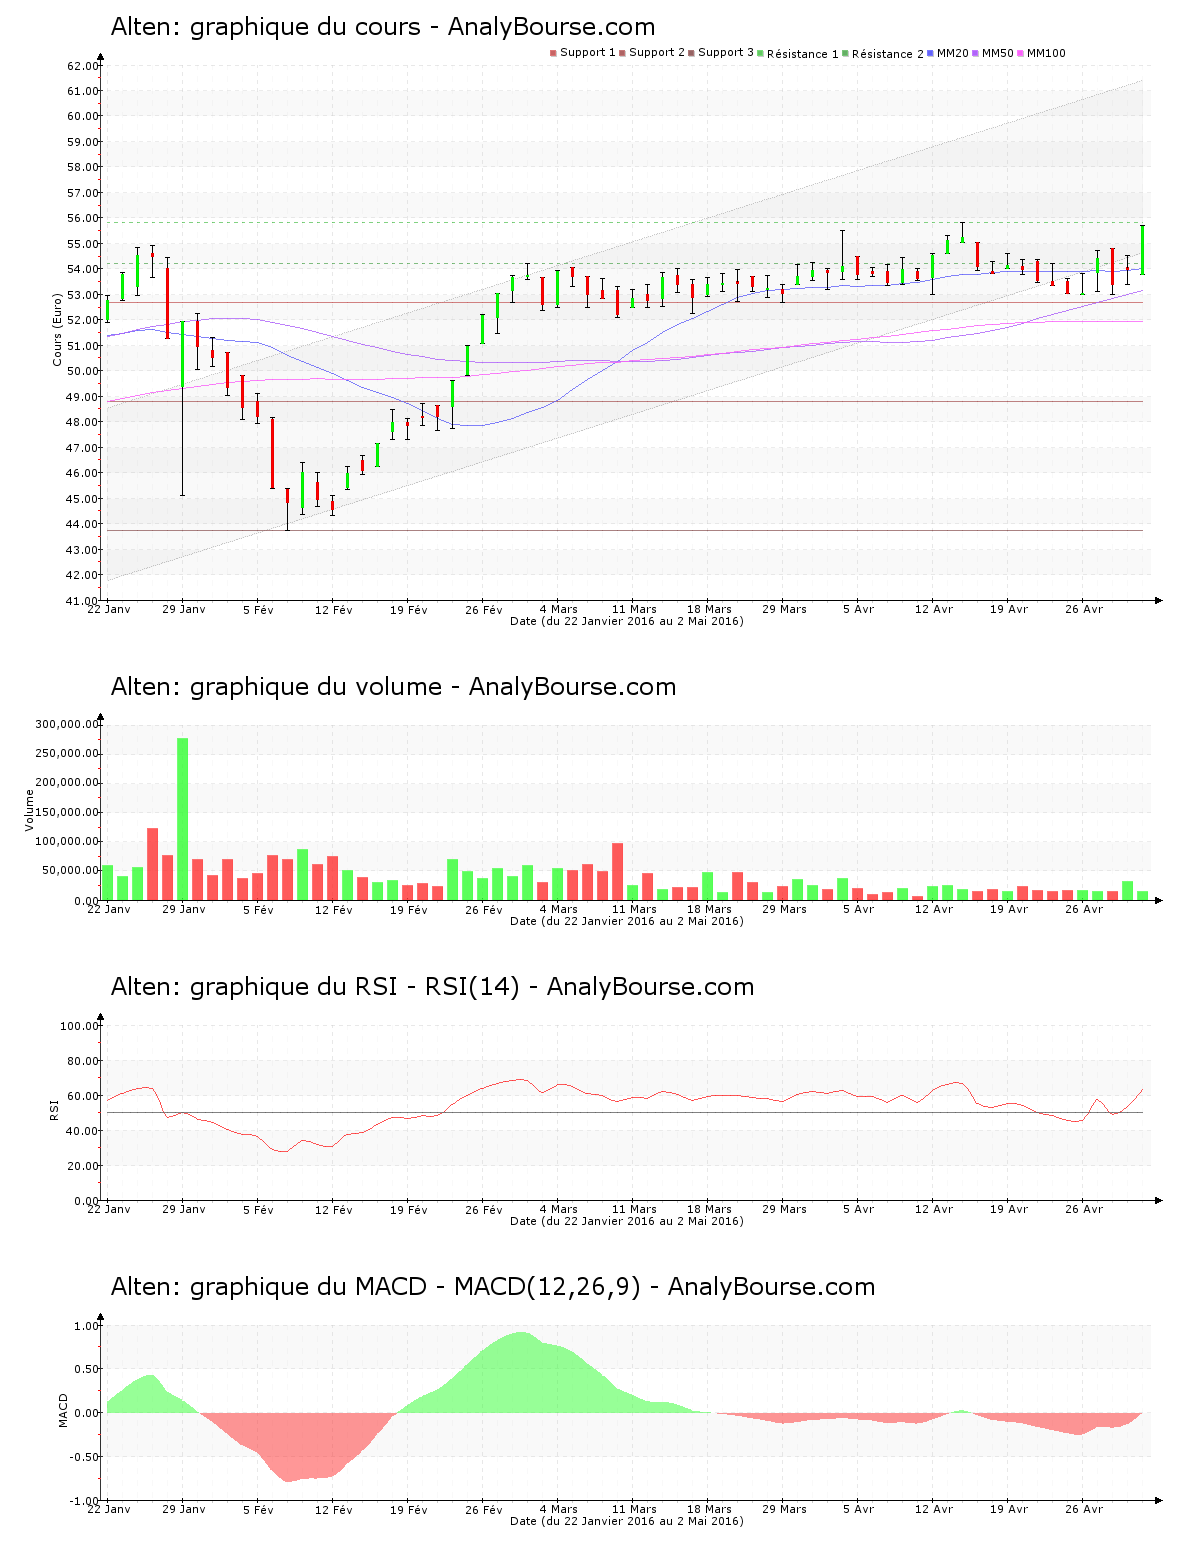The height and width of the screenshot is (1550, 1200).
Task: Click the long-wick green candle at 29 Janv
Action: [182, 408]
